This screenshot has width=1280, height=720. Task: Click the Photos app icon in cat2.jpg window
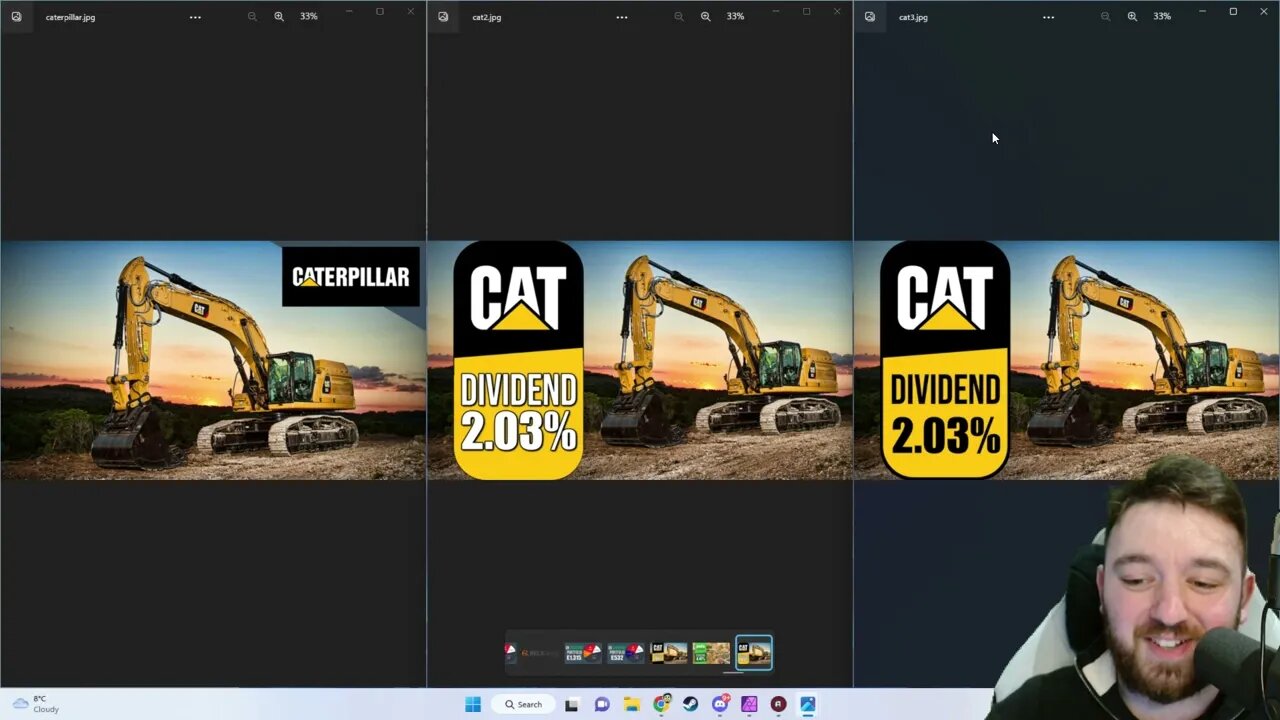point(443,16)
